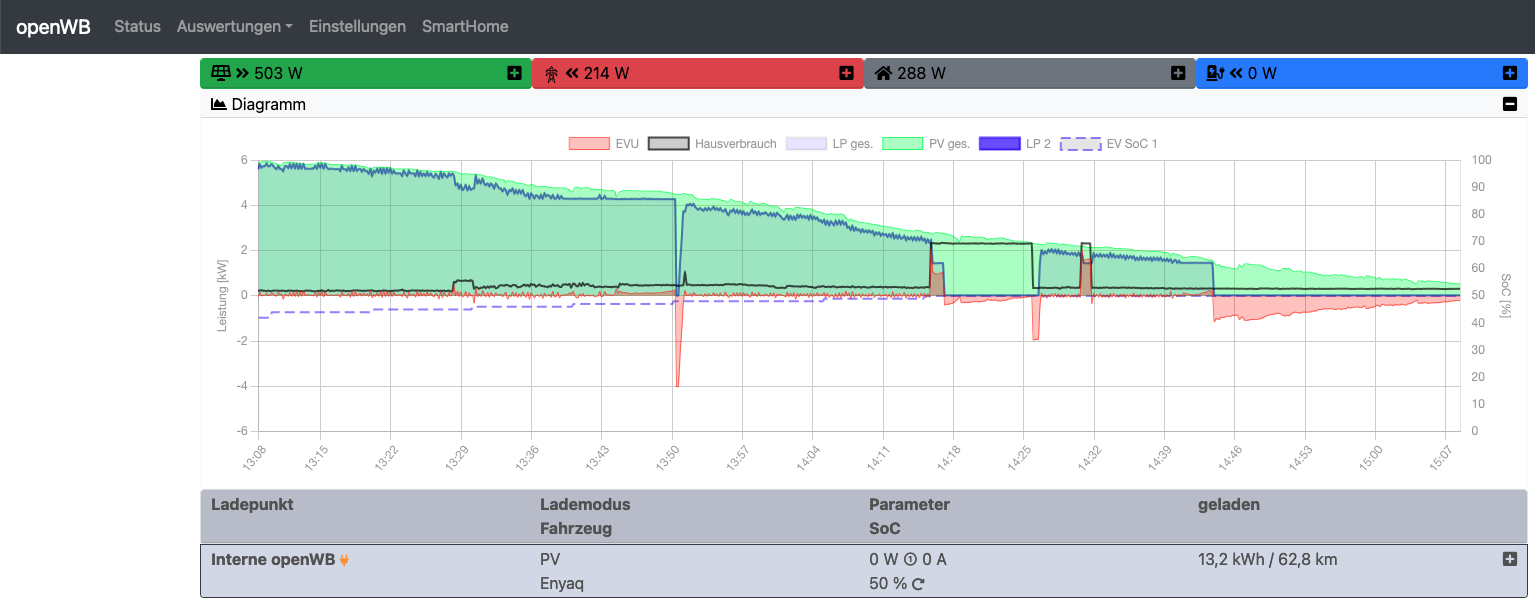The height and width of the screenshot is (605, 1535).
Task: Open the Einstellungen menu item
Action: (357, 27)
